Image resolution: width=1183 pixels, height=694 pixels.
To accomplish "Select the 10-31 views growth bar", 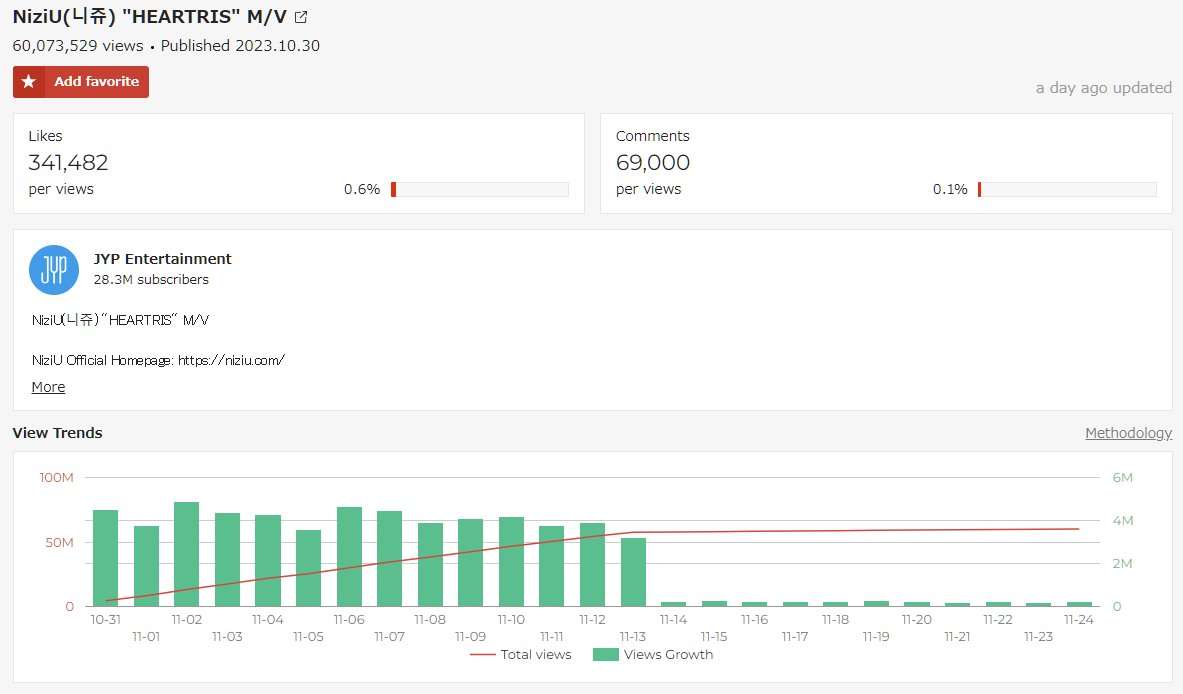I will [x=106, y=558].
